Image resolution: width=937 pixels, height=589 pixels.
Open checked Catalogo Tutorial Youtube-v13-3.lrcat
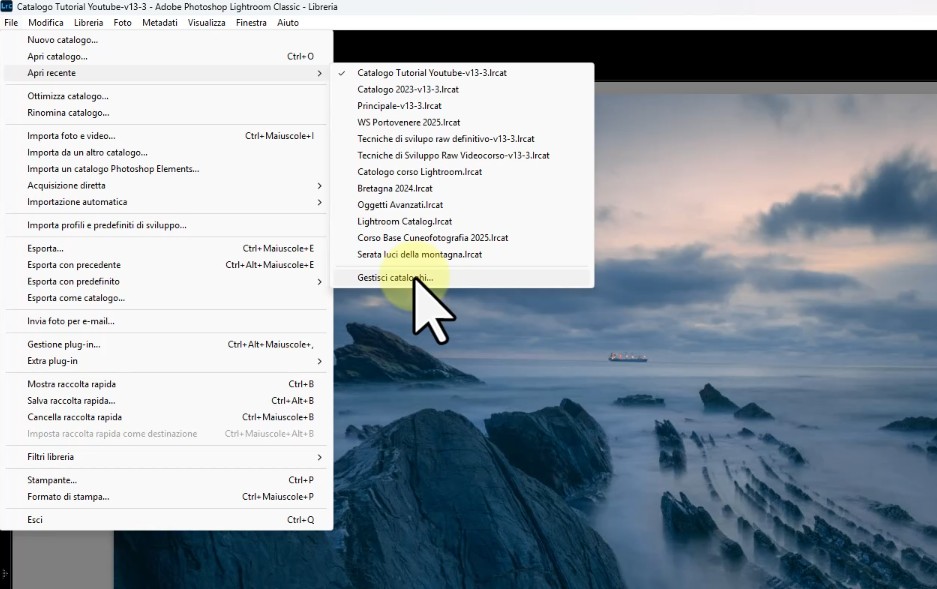[x=463, y=73]
